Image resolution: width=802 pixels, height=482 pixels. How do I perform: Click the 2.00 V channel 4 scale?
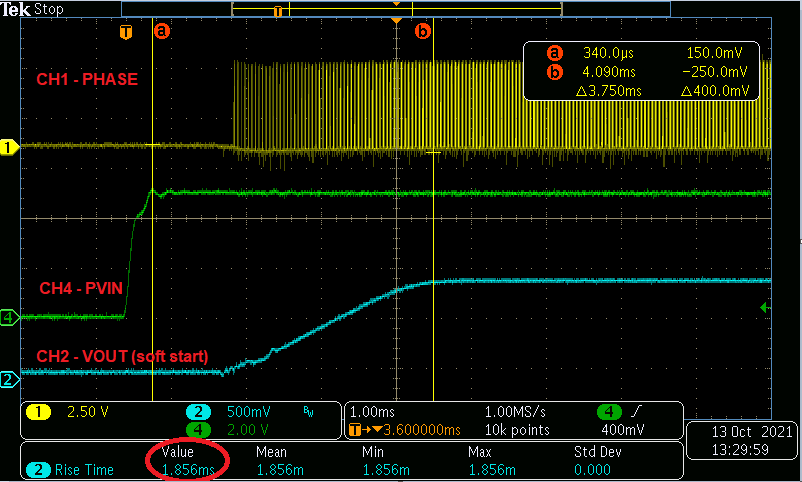click(248, 429)
